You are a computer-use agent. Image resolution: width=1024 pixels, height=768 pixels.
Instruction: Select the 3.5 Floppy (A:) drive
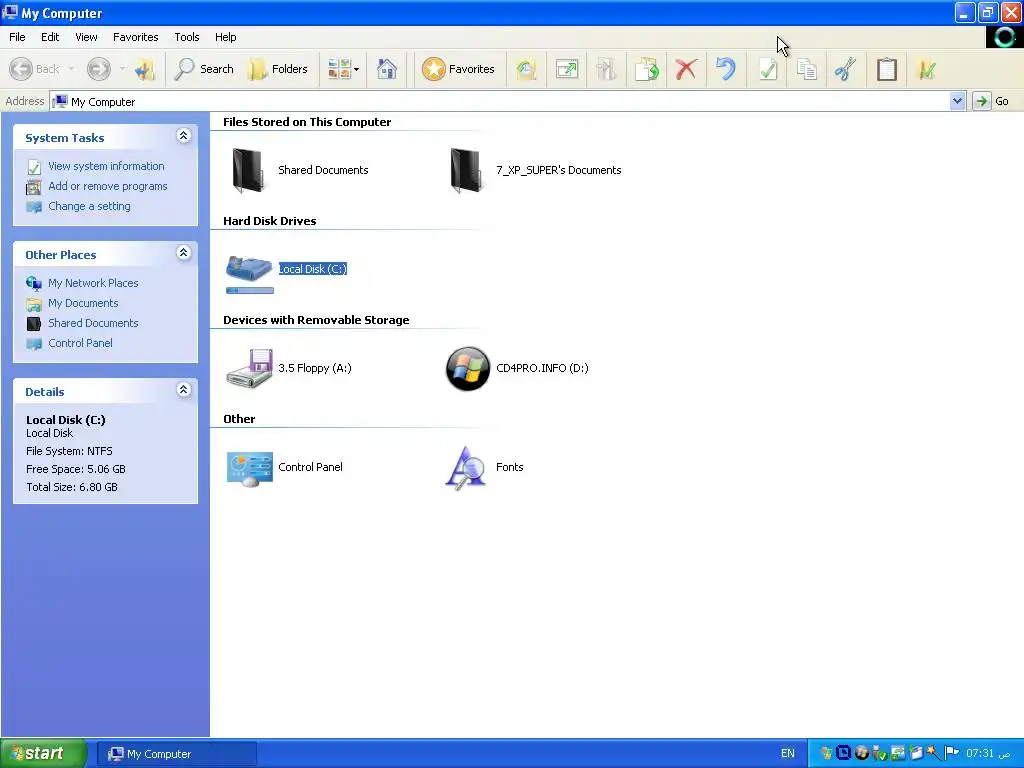coord(289,368)
